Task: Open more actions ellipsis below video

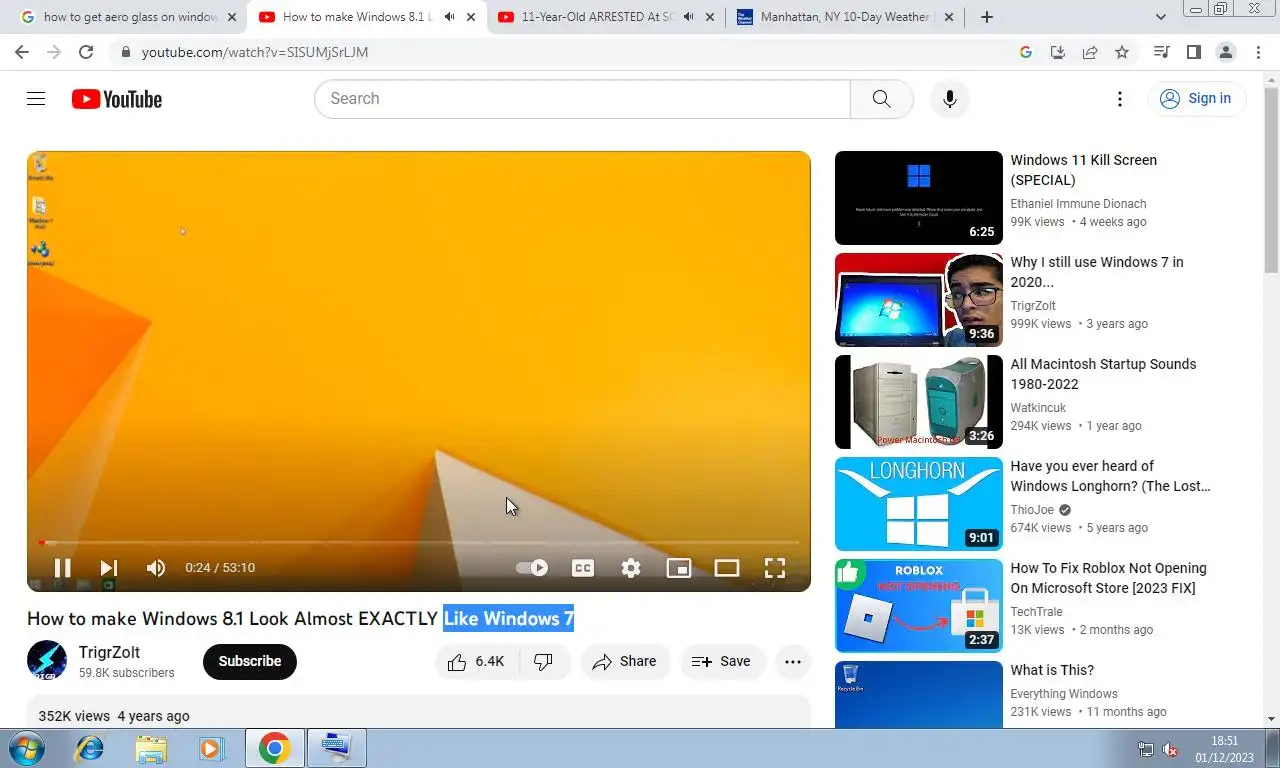Action: (793, 662)
